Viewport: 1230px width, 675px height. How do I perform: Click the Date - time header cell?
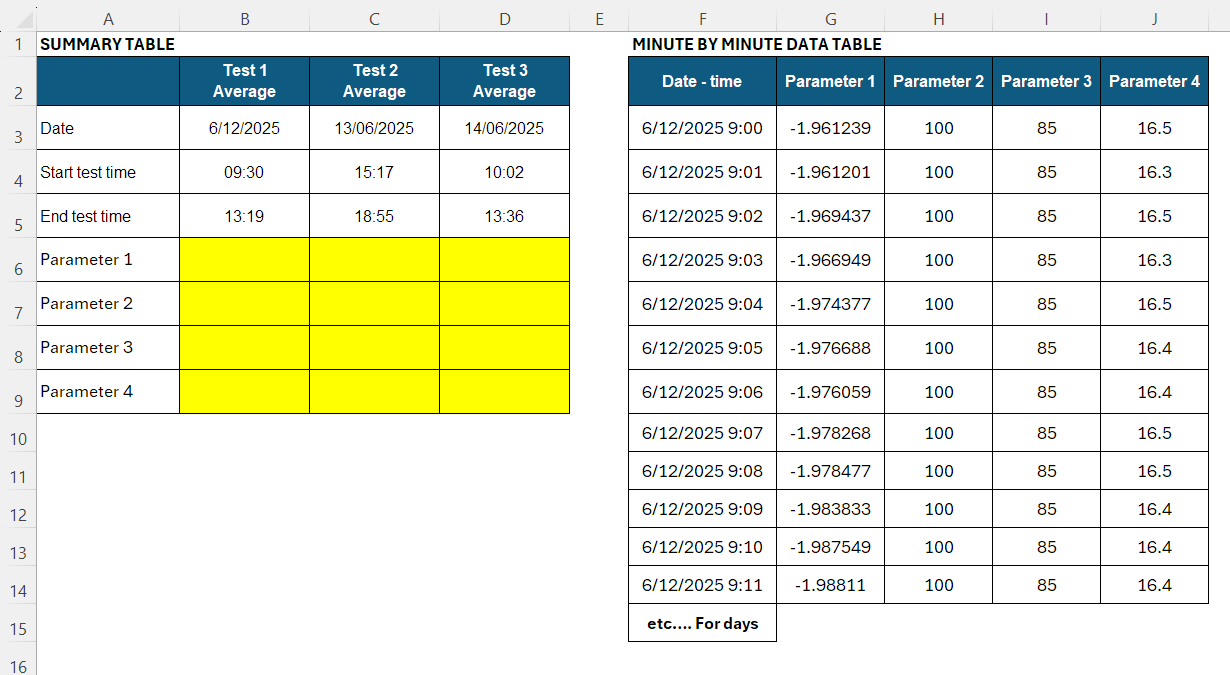tap(702, 81)
